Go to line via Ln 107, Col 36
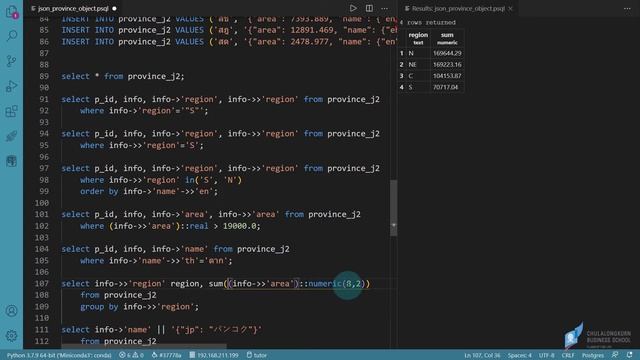This screenshot has height=360, width=640. (x=482, y=355)
